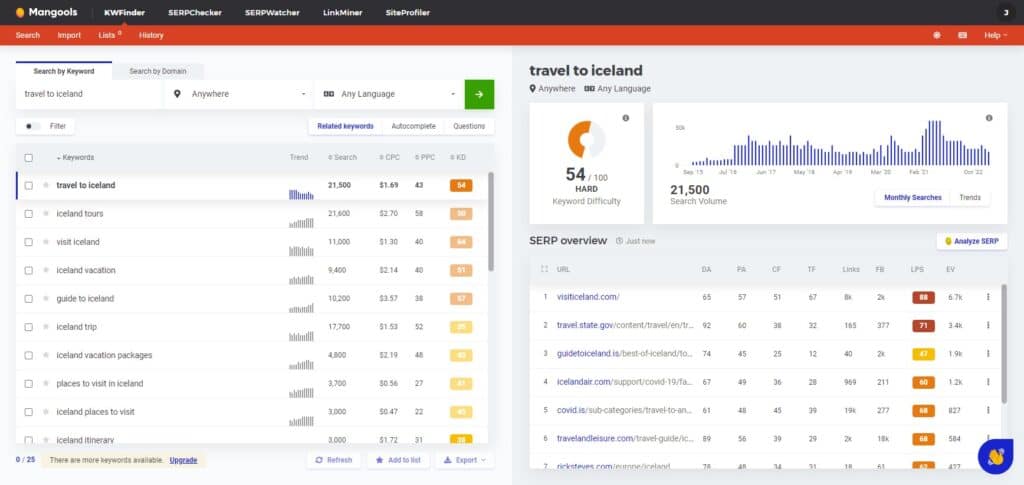Sort by Keywords column header

tap(75, 157)
